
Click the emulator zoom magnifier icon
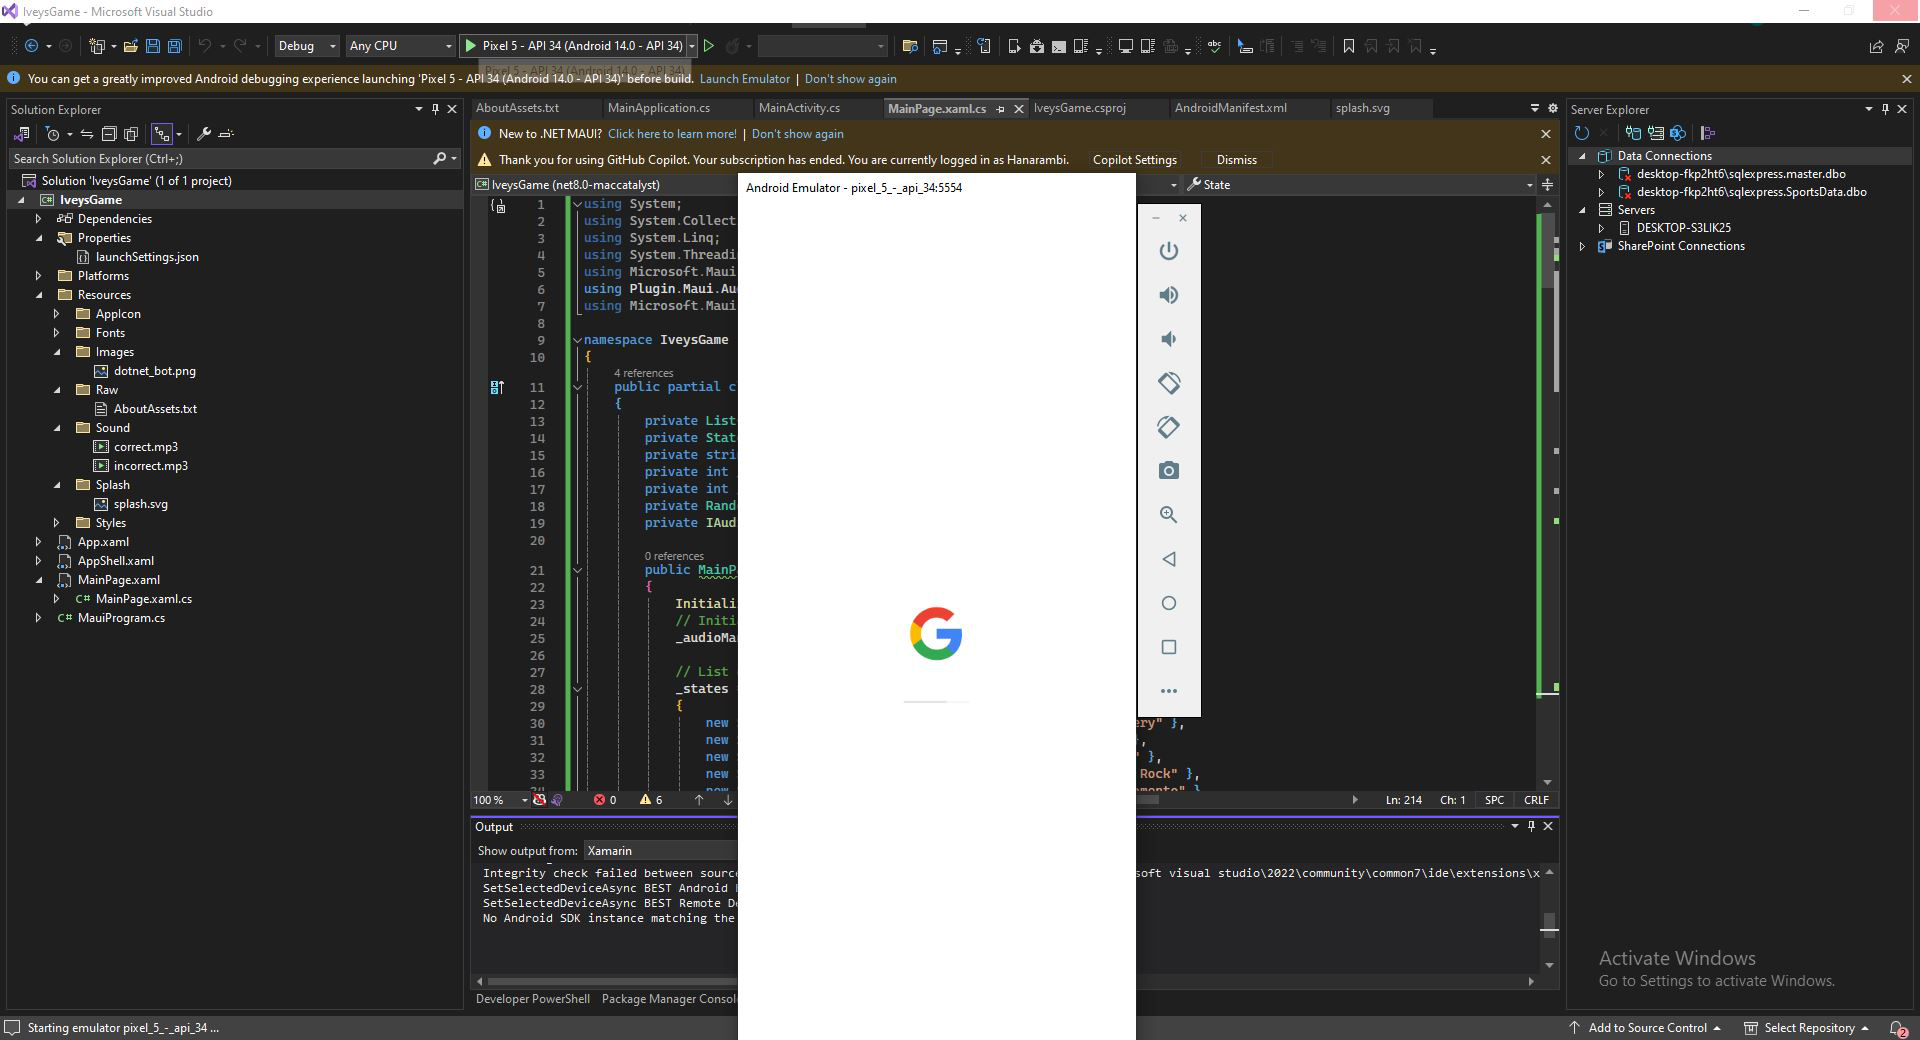click(x=1168, y=515)
